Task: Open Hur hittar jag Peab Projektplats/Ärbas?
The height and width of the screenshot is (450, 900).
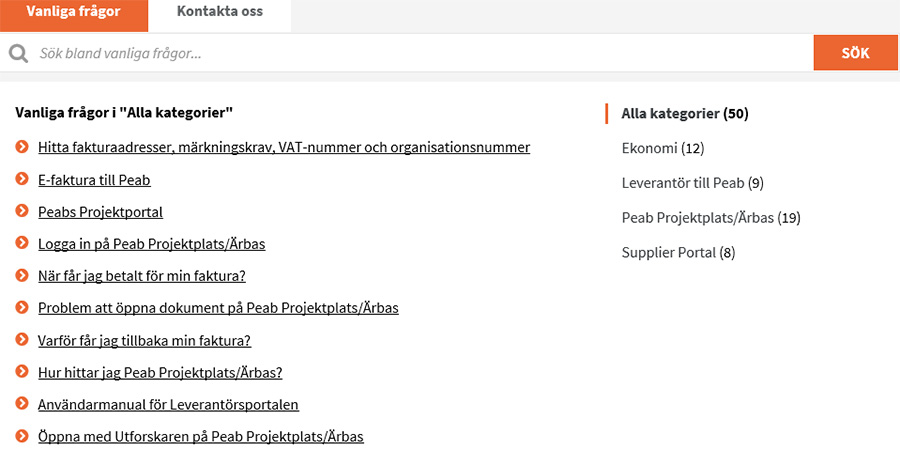Action: pyautogui.click(x=160, y=372)
